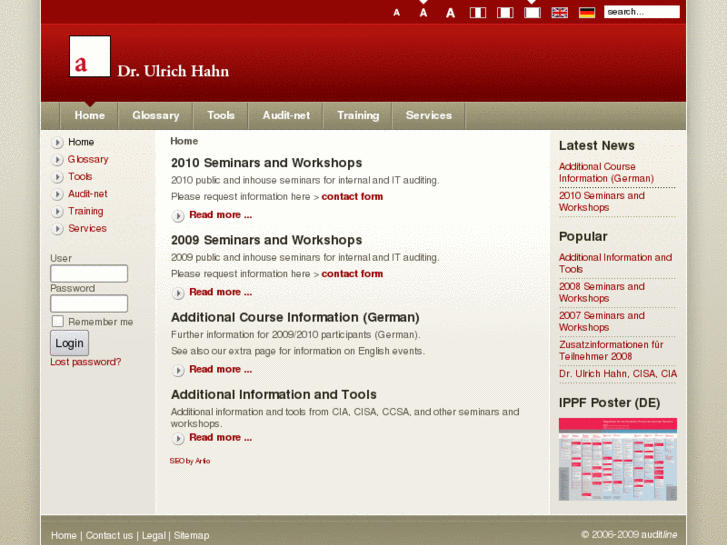Open Contact us link in the footer

(109, 535)
